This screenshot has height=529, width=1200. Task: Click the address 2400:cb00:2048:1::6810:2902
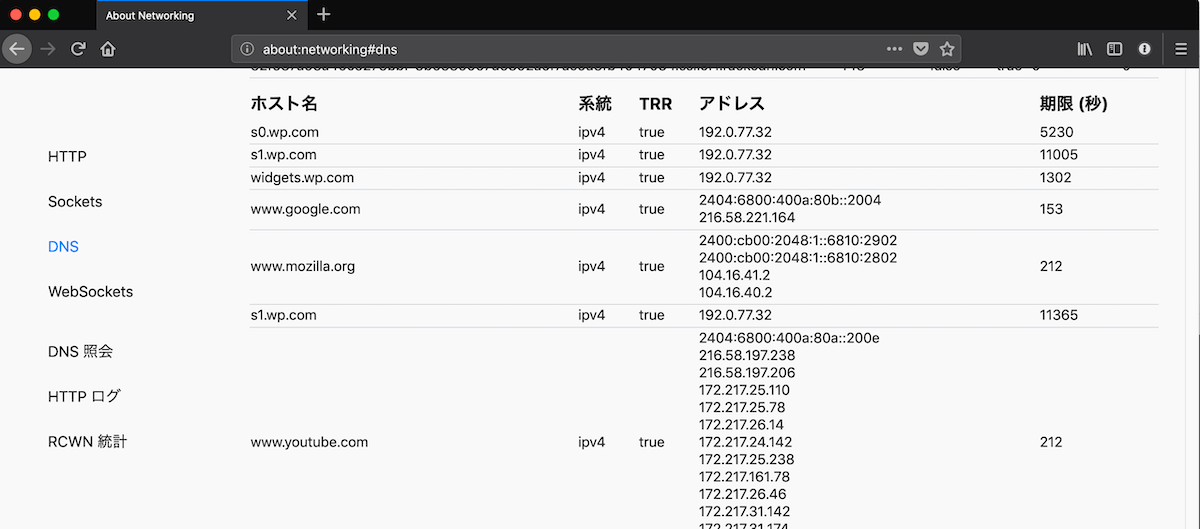pos(798,241)
